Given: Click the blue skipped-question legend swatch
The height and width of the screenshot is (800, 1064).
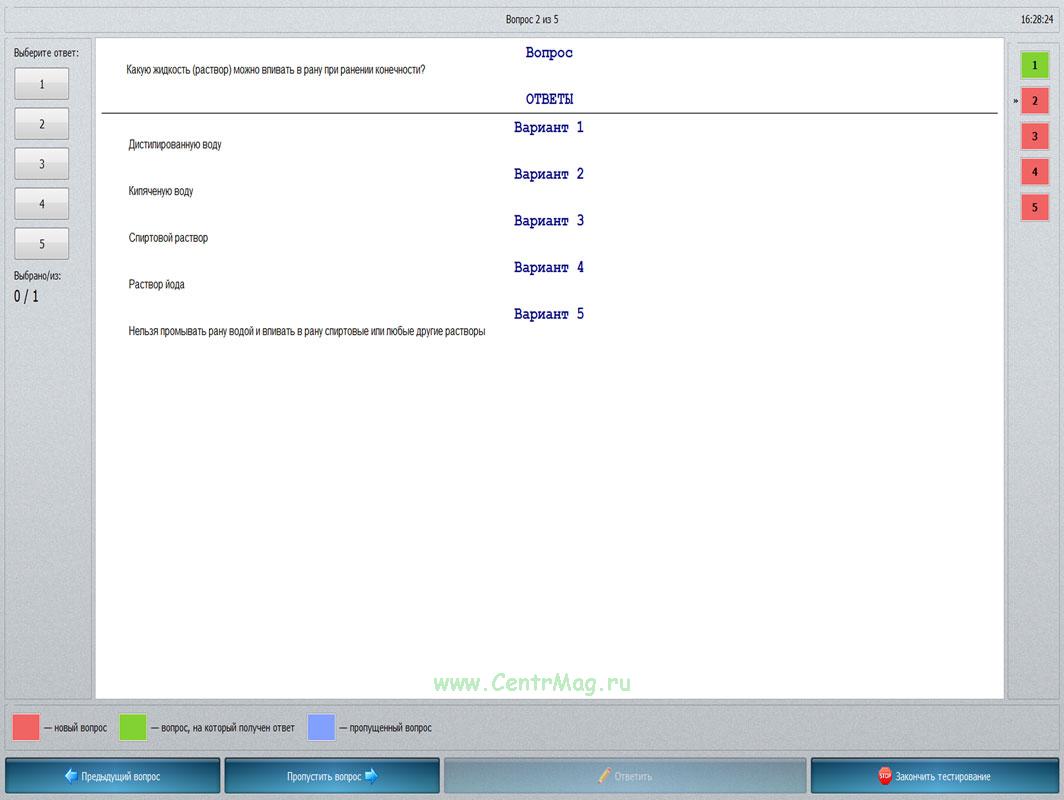Looking at the screenshot, I should [x=321, y=727].
